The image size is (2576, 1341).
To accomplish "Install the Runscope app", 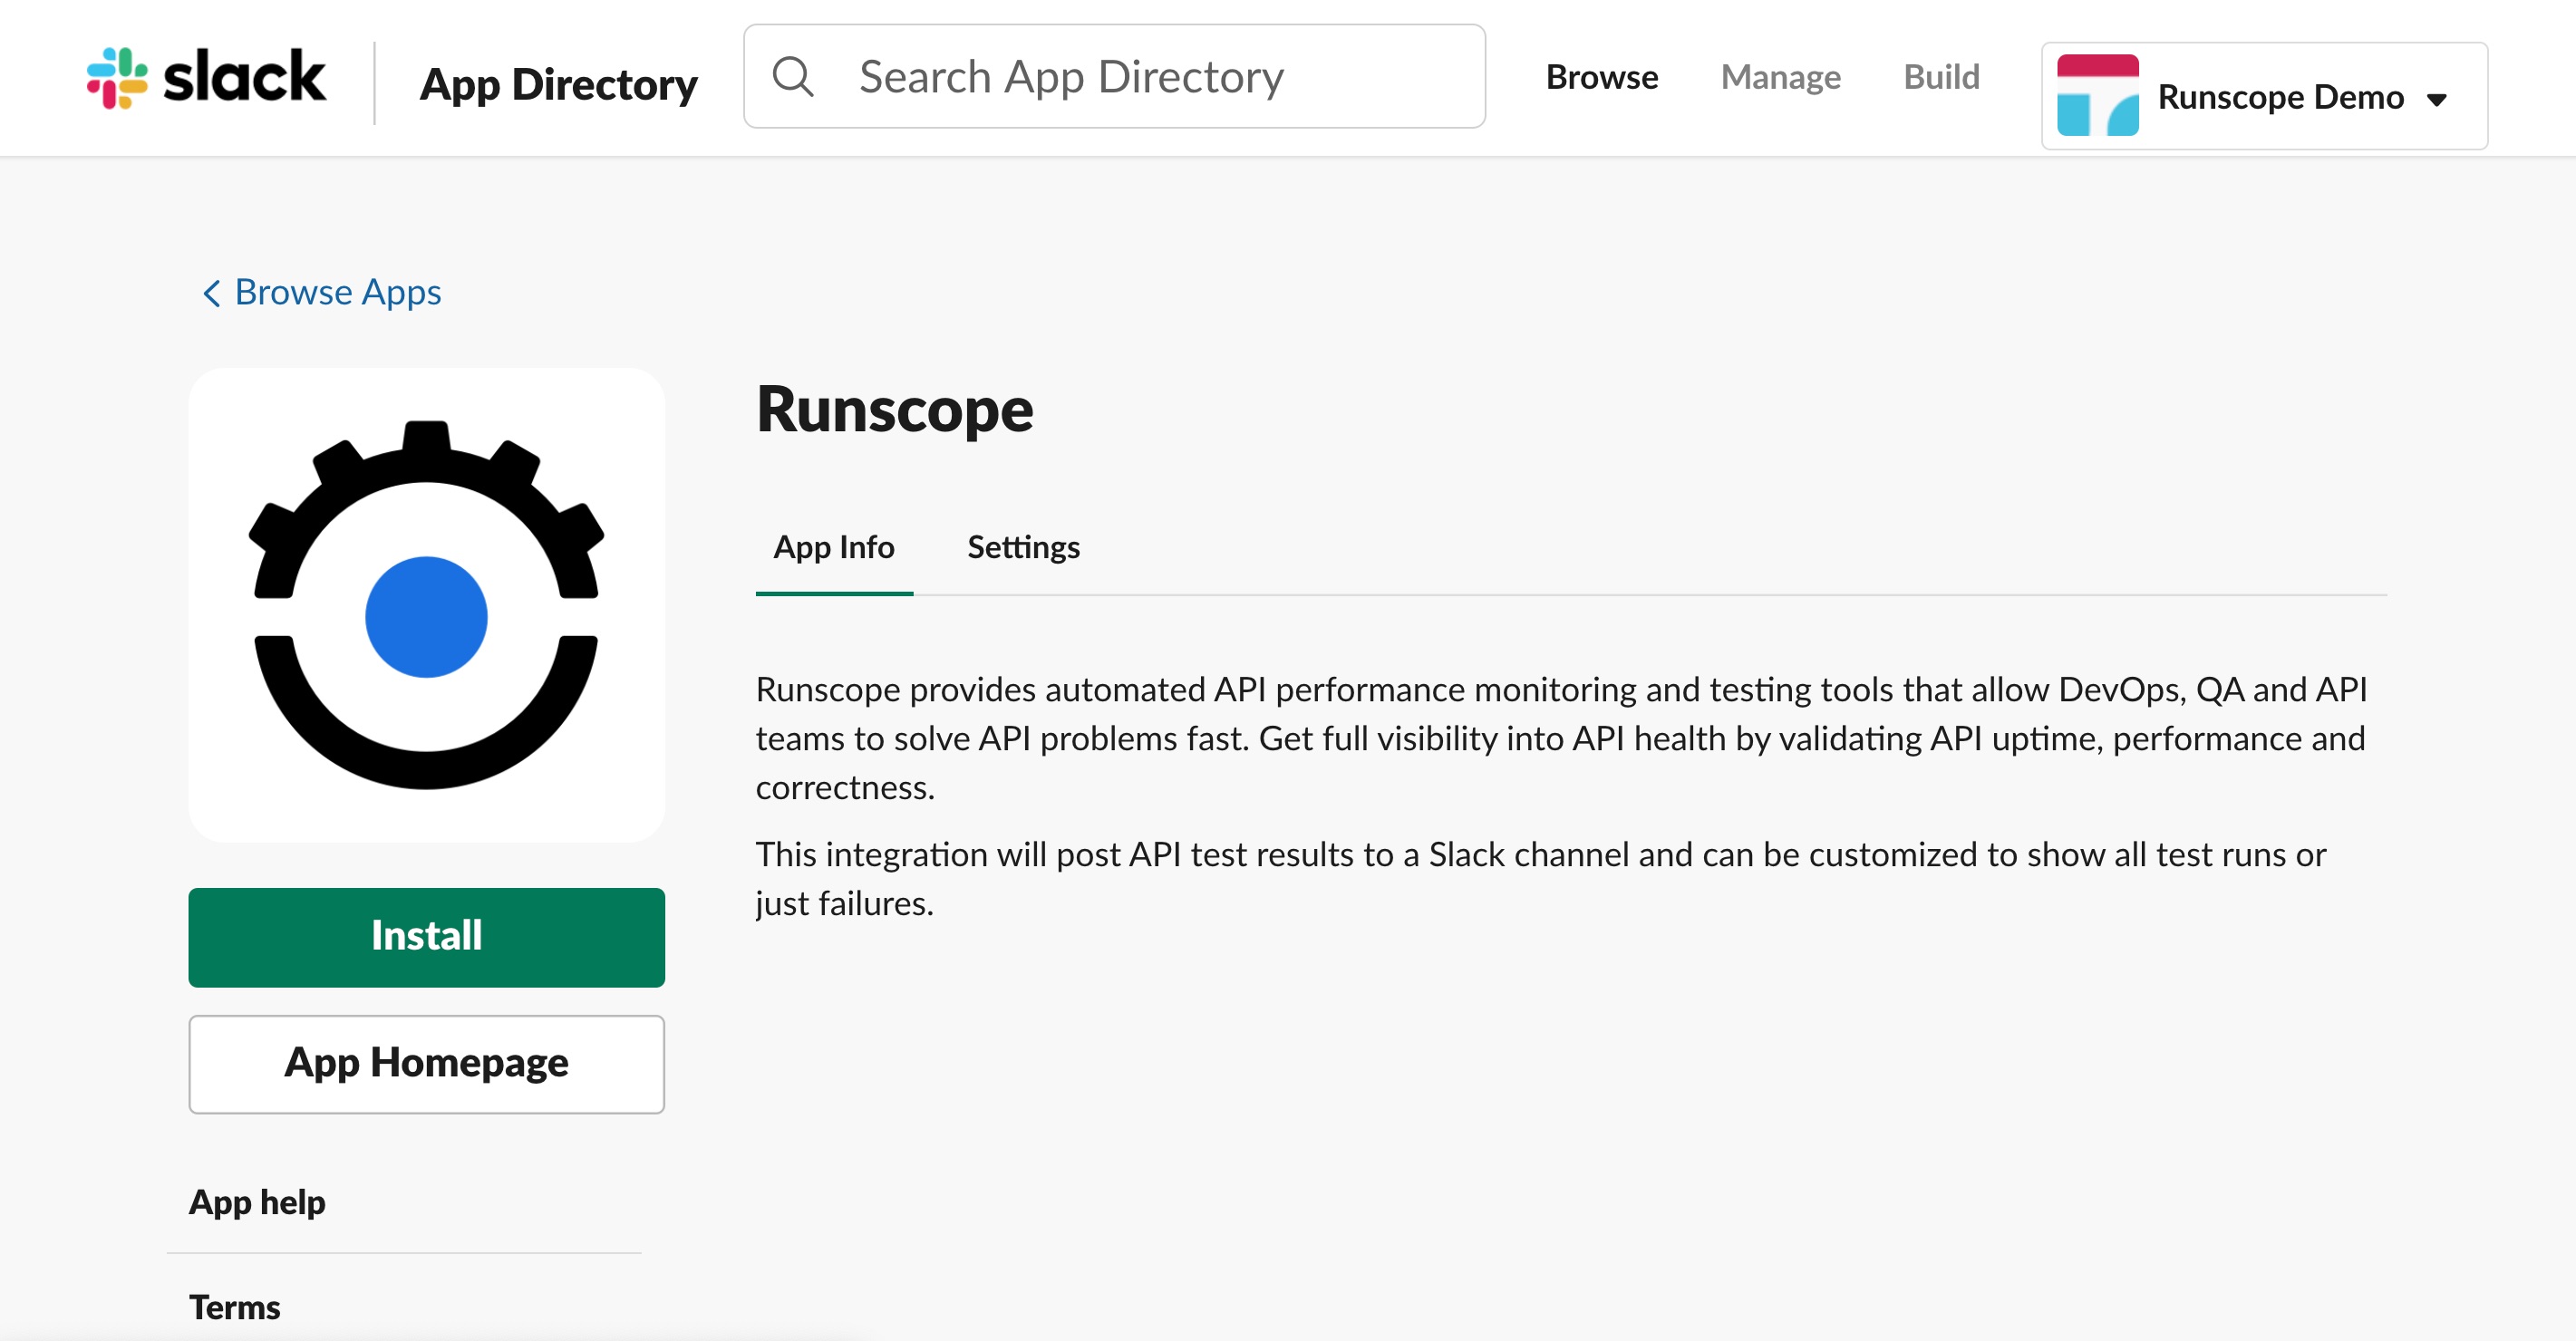I will pyautogui.click(x=426, y=937).
